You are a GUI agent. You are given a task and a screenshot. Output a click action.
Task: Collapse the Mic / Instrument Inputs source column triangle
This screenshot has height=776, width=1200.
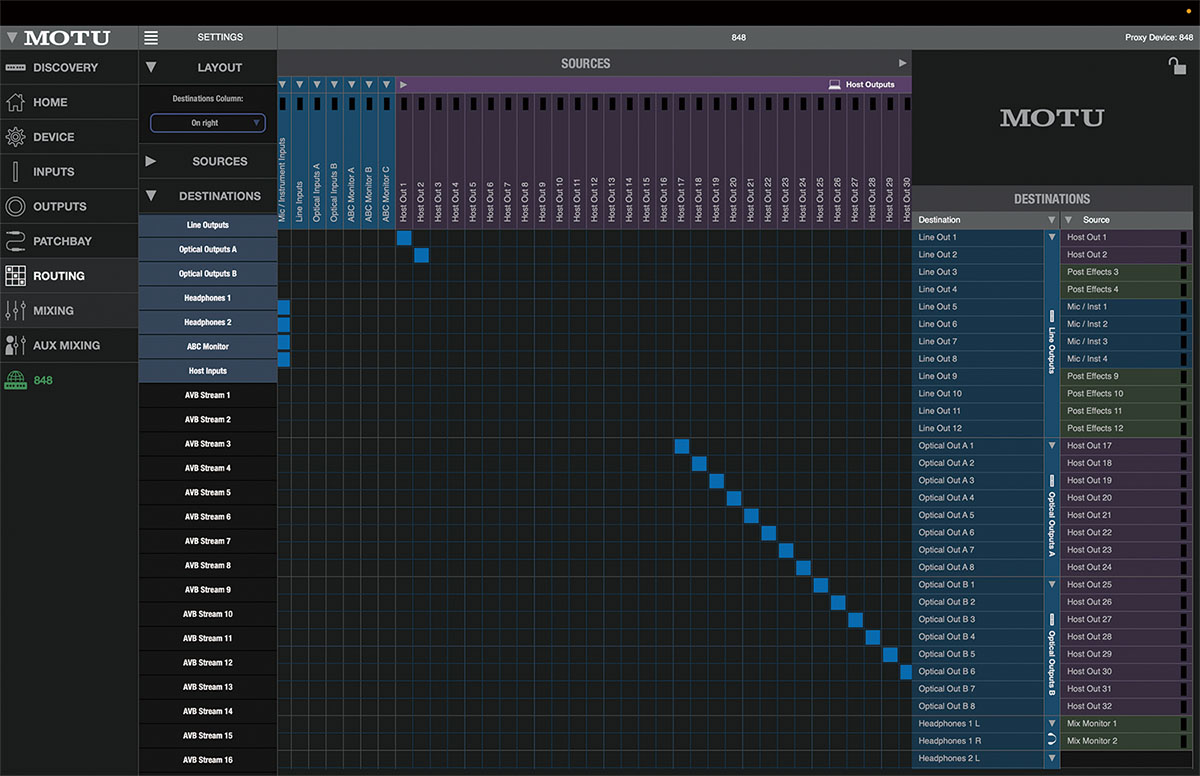(283, 85)
